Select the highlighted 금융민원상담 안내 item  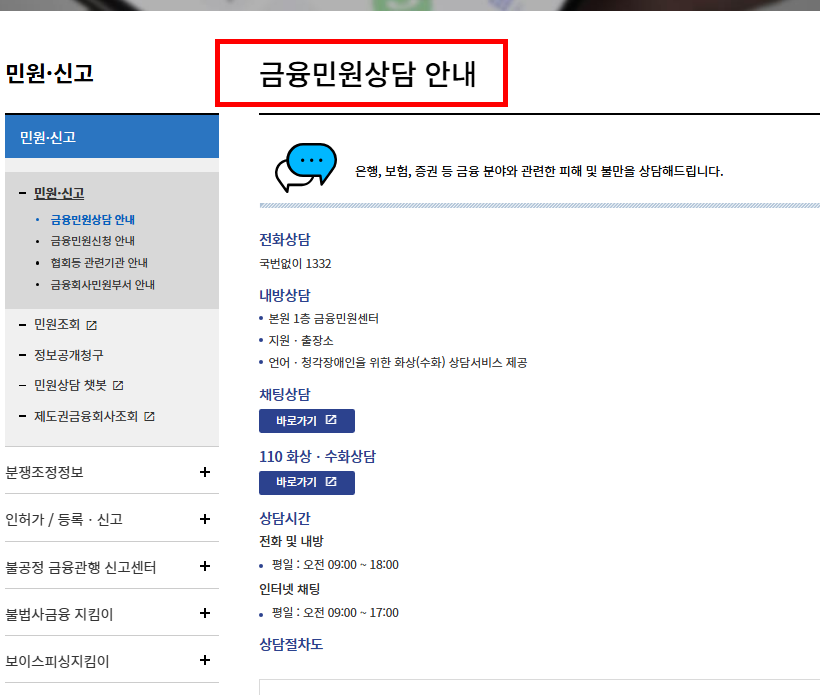pyautogui.click(x=96, y=218)
